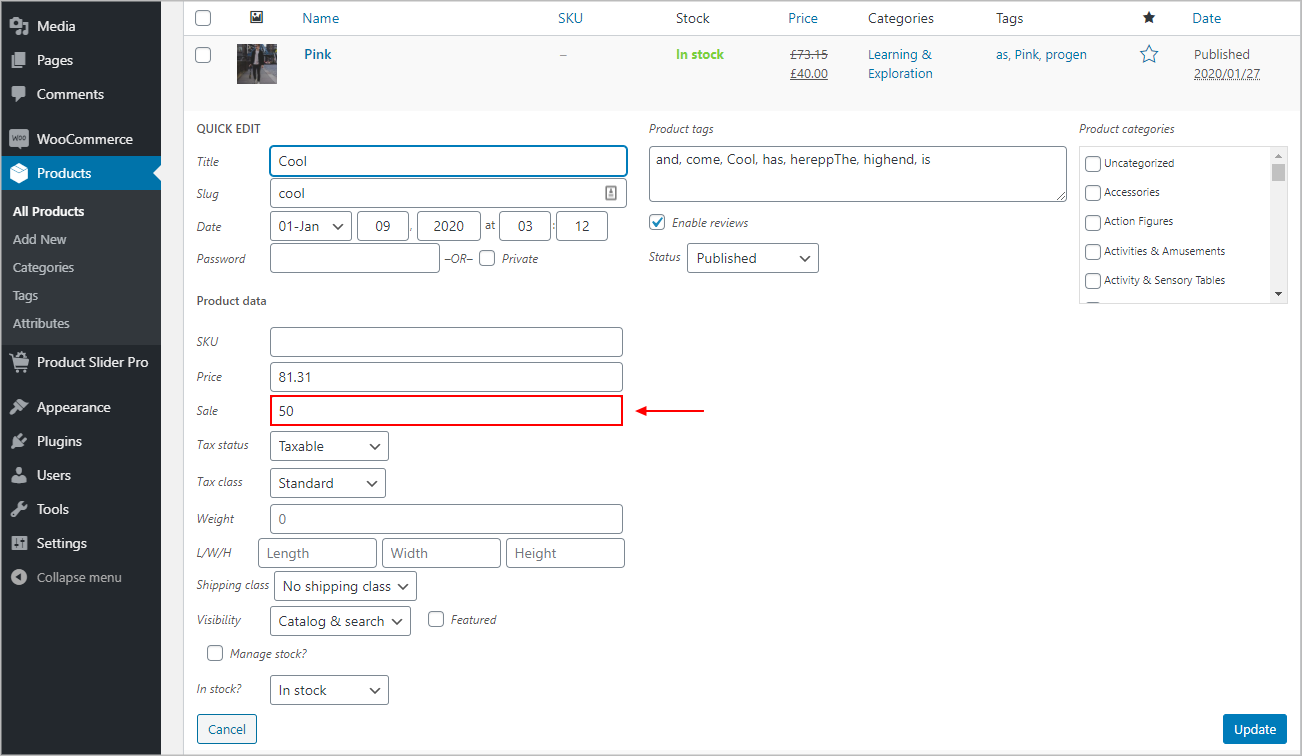Click the Product Slider Pro sidebar icon
Screen dimensions: 1302x756
click(18, 362)
